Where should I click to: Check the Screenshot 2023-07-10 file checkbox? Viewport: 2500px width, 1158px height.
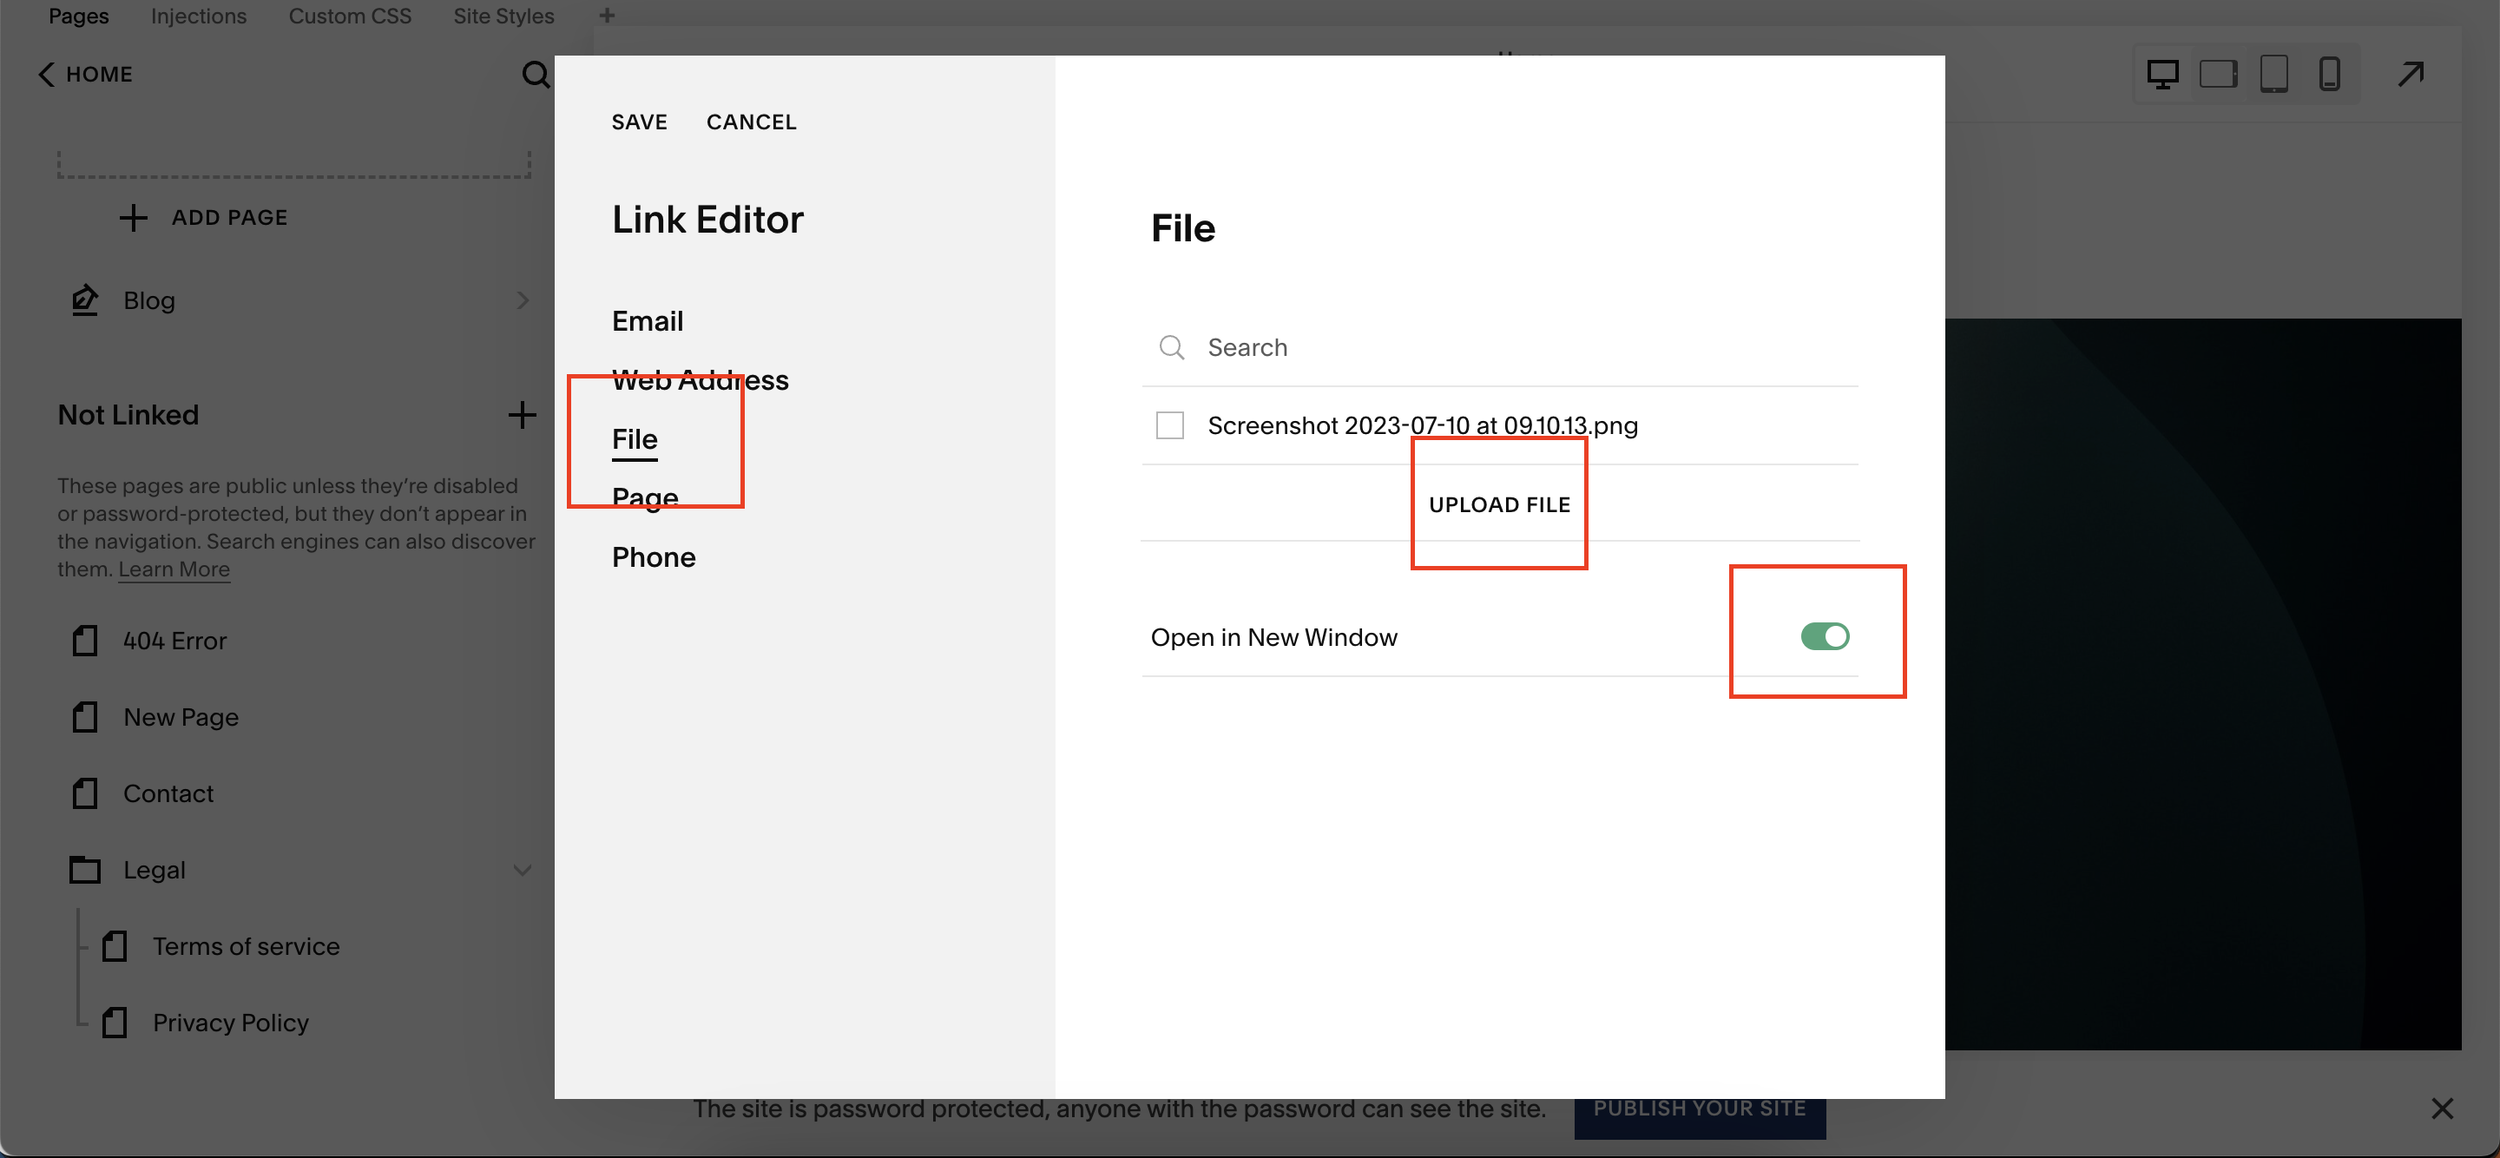(x=1170, y=425)
